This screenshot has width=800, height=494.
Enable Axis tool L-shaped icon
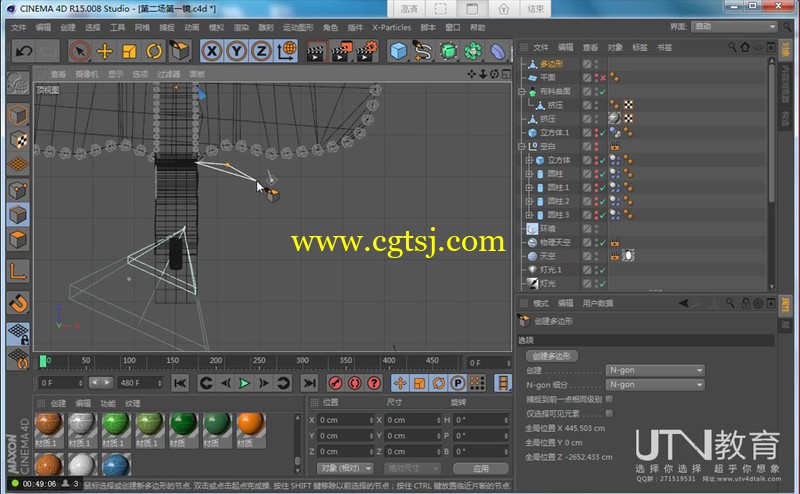(x=18, y=271)
